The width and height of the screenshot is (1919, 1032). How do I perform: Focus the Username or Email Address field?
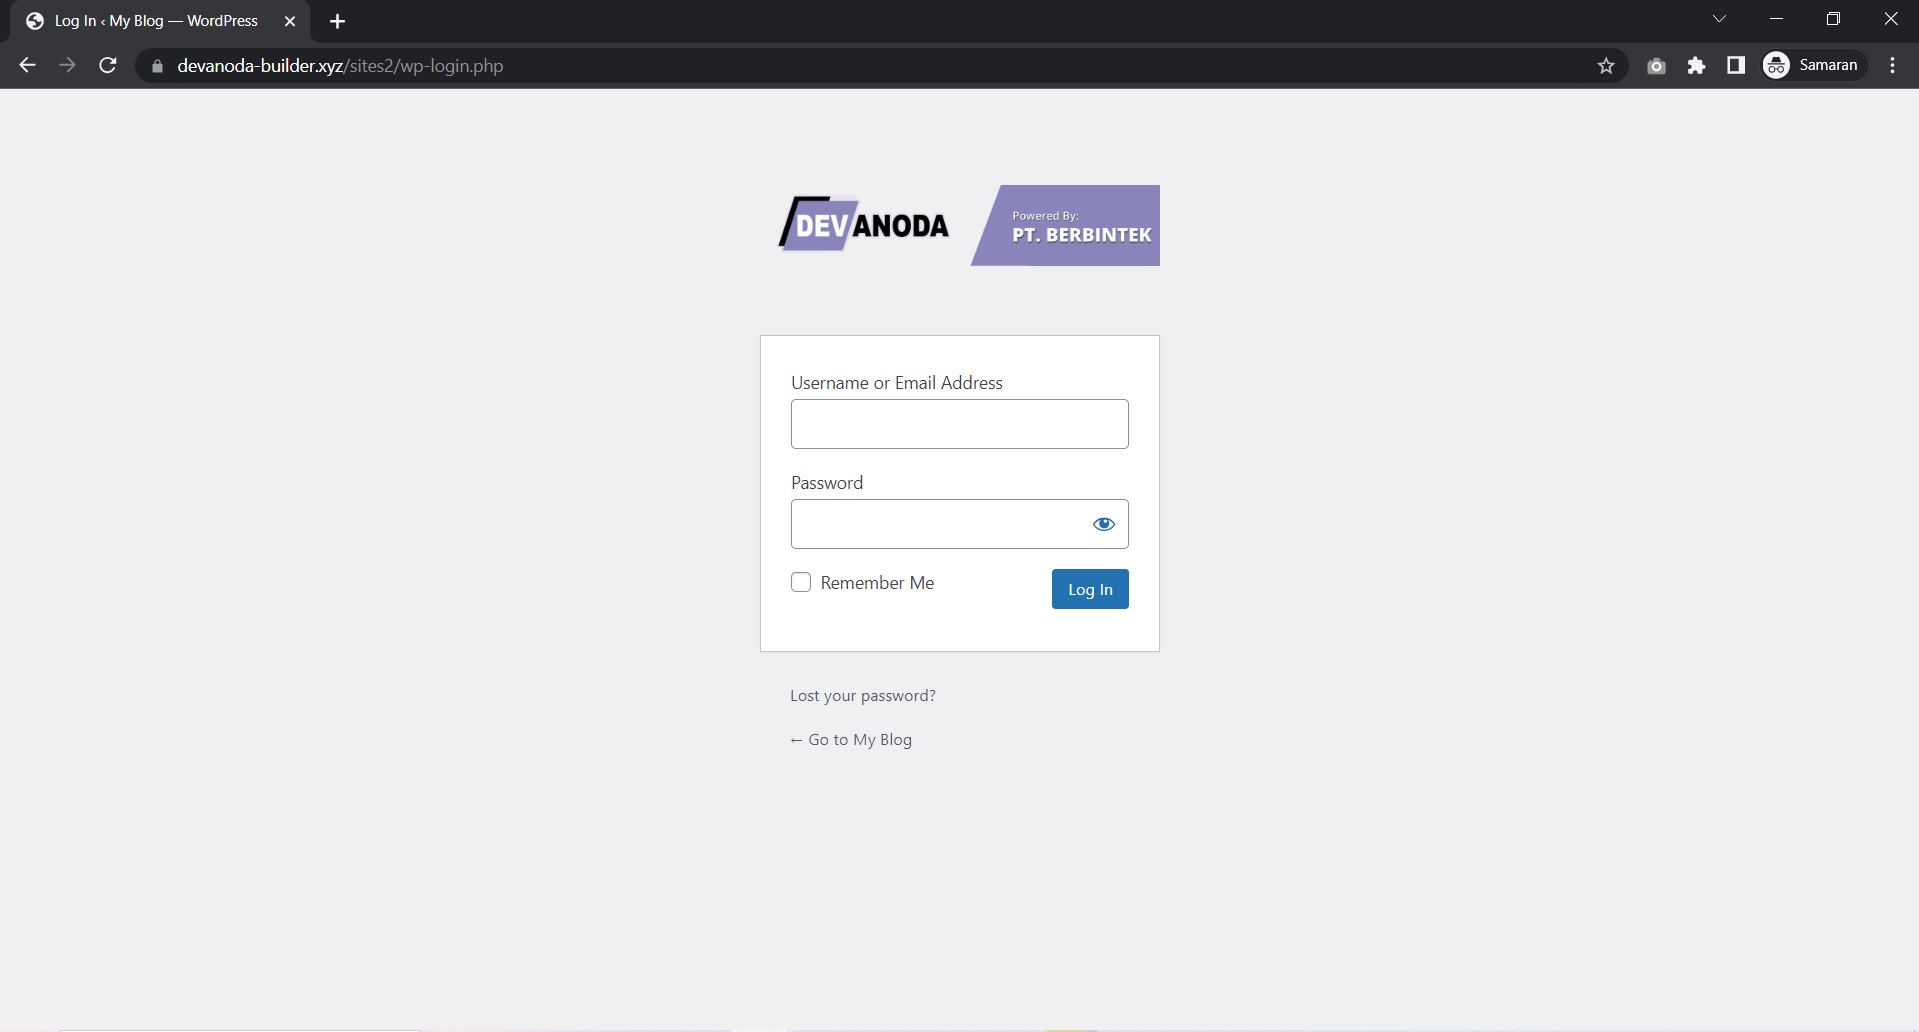[960, 424]
